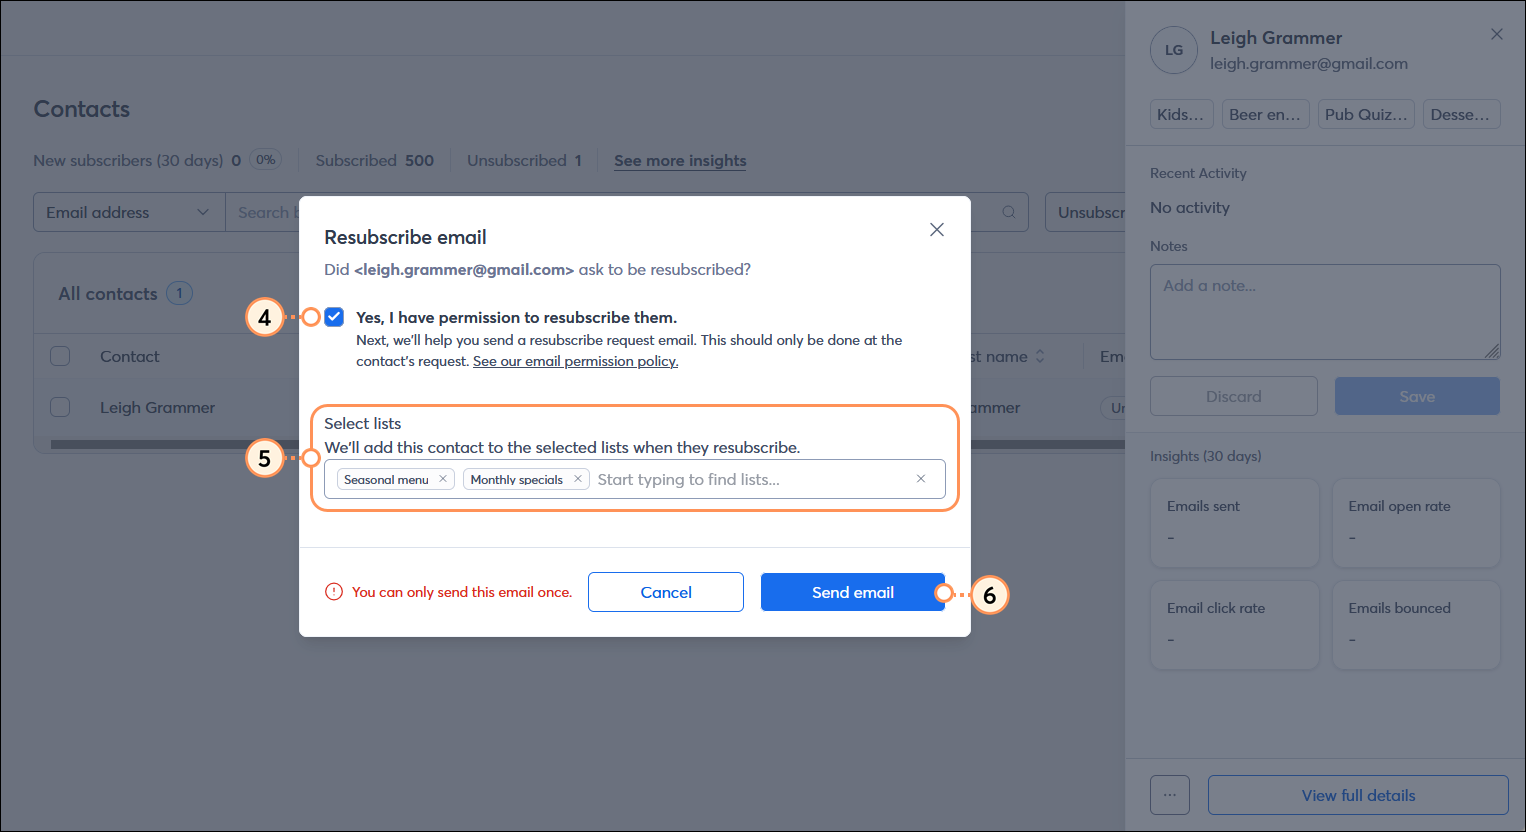Click the Email click rate insight card
Viewport: 1526px width, 832px height.
[x=1234, y=625]
